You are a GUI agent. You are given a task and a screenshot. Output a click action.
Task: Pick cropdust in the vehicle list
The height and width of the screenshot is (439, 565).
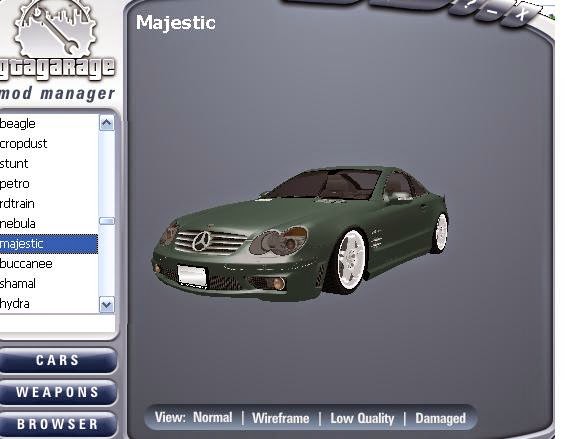49,144
